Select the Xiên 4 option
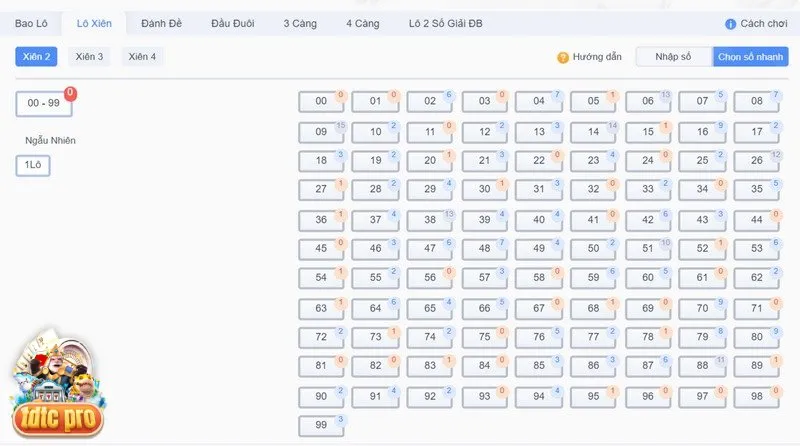 pos(142,57)
